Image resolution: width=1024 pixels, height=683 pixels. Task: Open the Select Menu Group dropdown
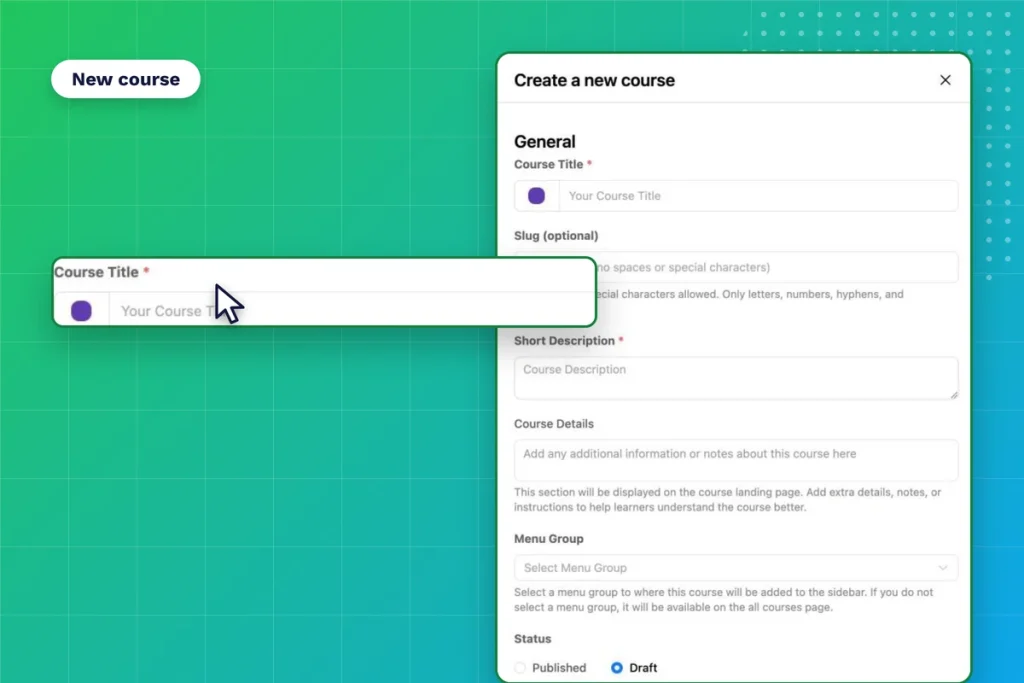point(736,567)
